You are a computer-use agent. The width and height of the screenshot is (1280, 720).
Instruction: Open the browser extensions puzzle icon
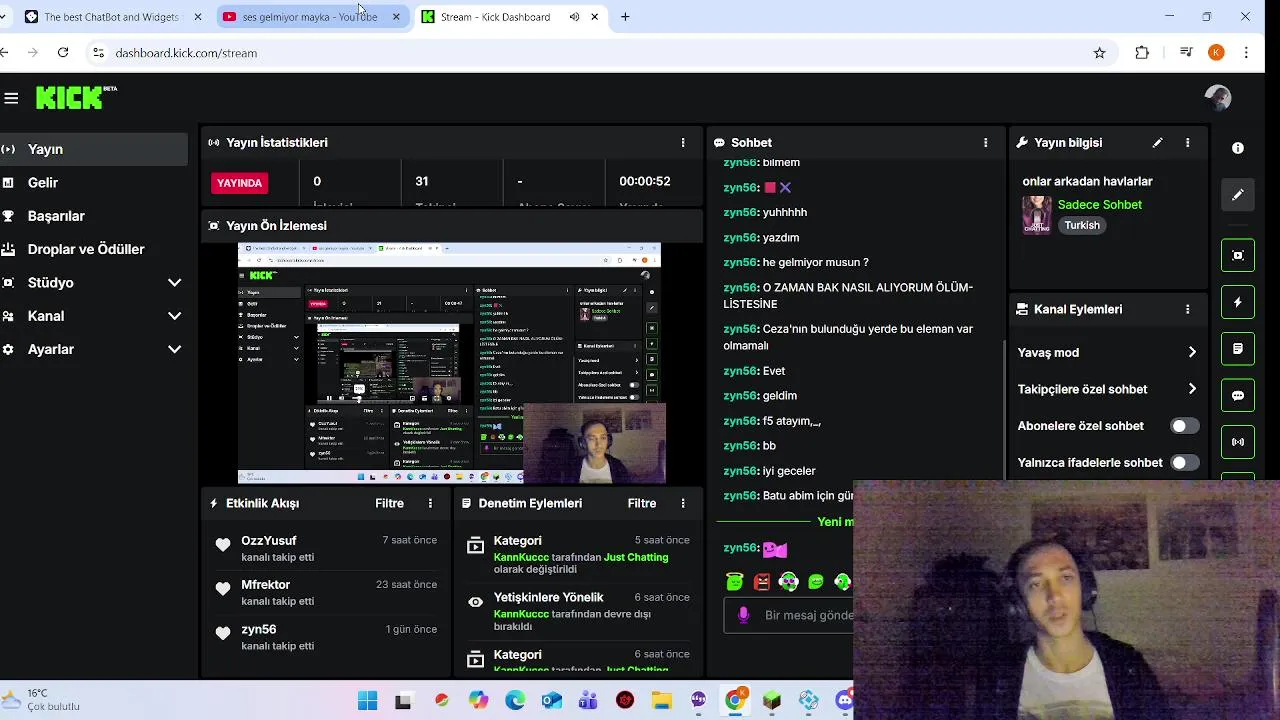pyautogui.click(x=1142, y=53)
